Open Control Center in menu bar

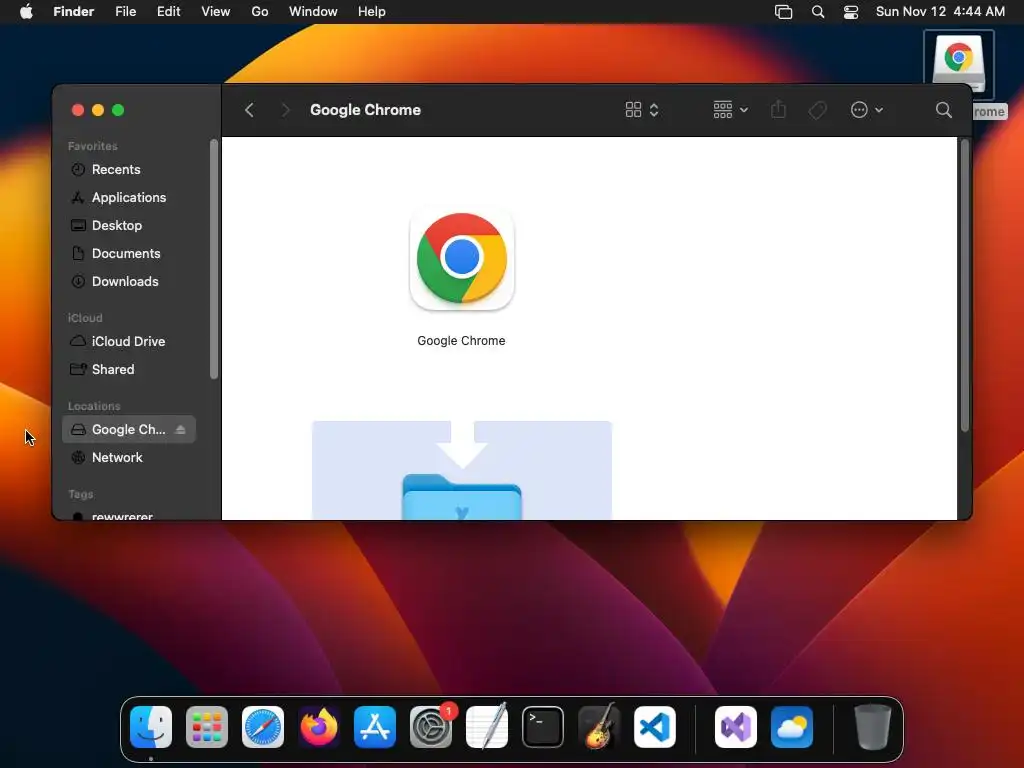point(851,12)
